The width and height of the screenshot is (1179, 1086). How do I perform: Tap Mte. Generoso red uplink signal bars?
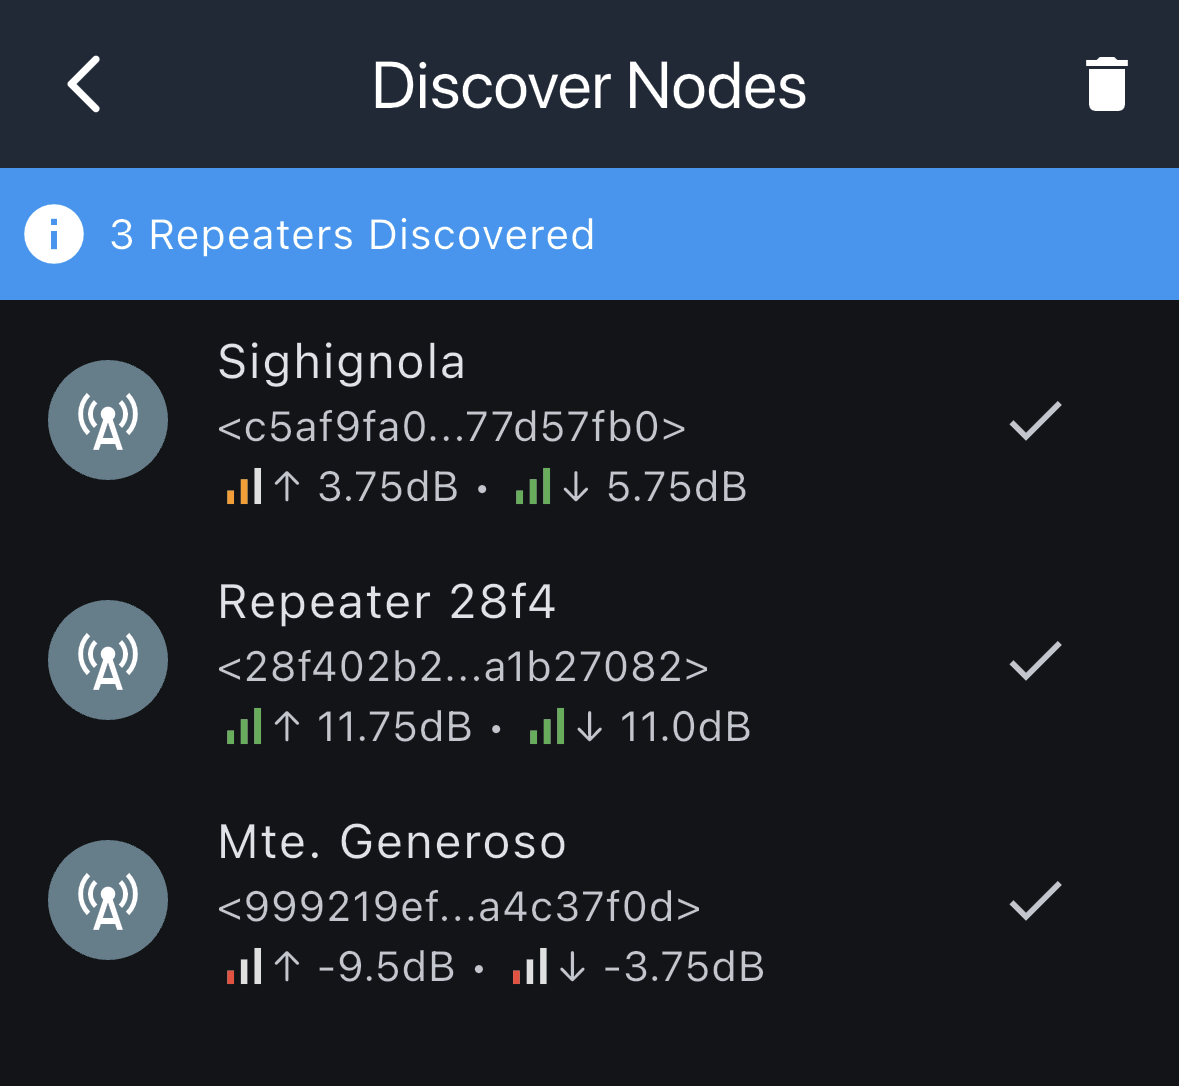[x=243, y=967]
